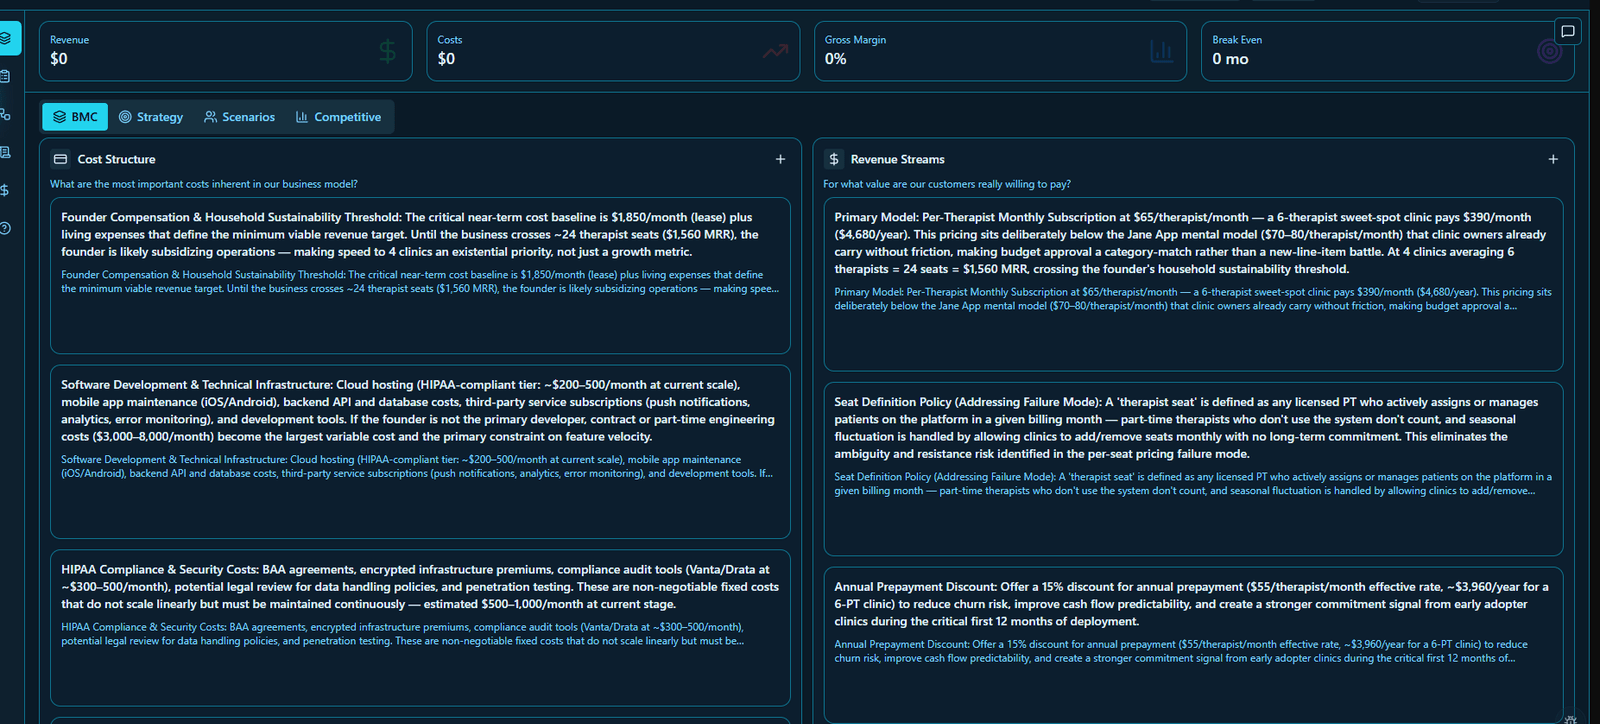The height and width of the screenshot is (724, 1600).
Task: Click the blue summary under Annual Prepayment Discount card
Action: coord(1181,651)
